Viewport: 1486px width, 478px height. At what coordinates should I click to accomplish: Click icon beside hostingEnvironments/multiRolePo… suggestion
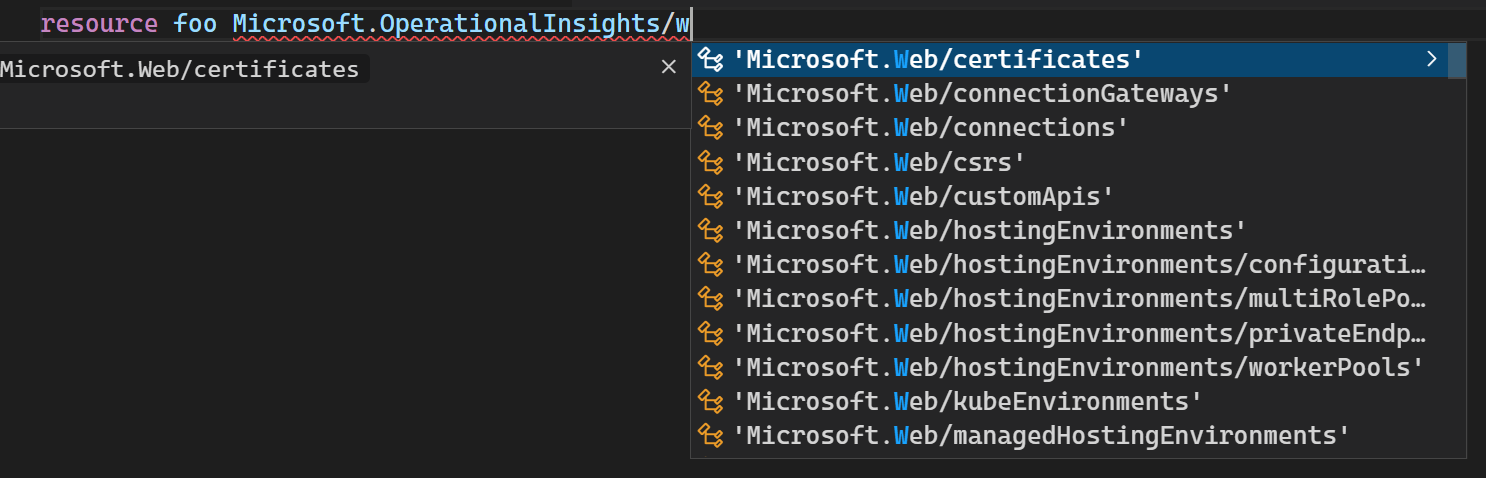point(710,299)
